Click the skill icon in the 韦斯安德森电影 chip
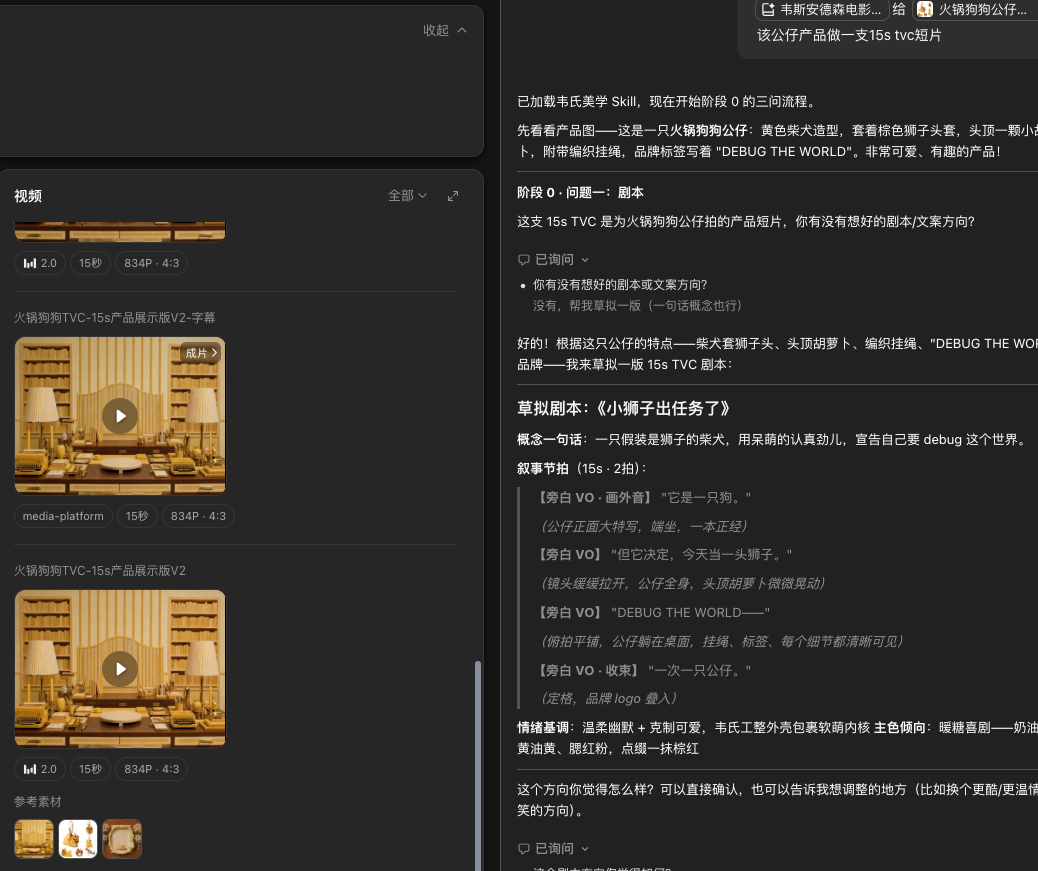Viewport: 1038px width, 871px height. pos(768,9)
